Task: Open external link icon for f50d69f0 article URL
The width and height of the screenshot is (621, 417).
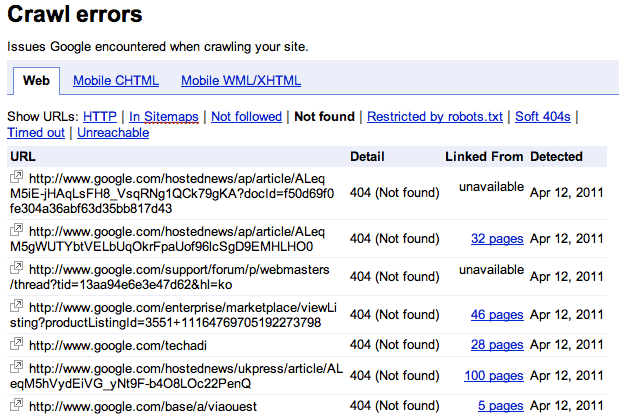Action: tap(17, 177)
